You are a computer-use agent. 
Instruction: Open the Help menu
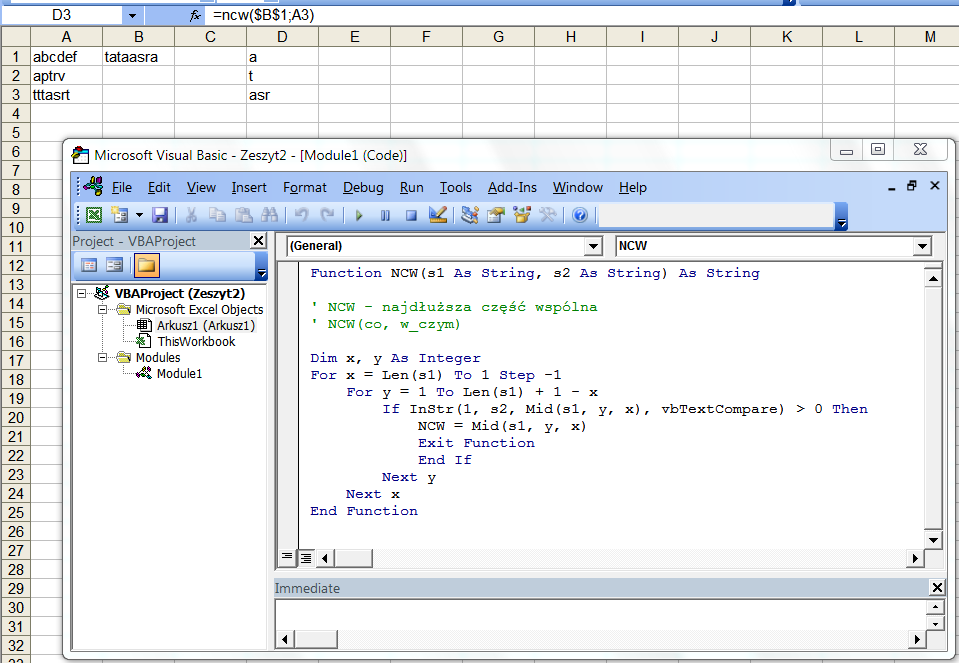point(632,187)
